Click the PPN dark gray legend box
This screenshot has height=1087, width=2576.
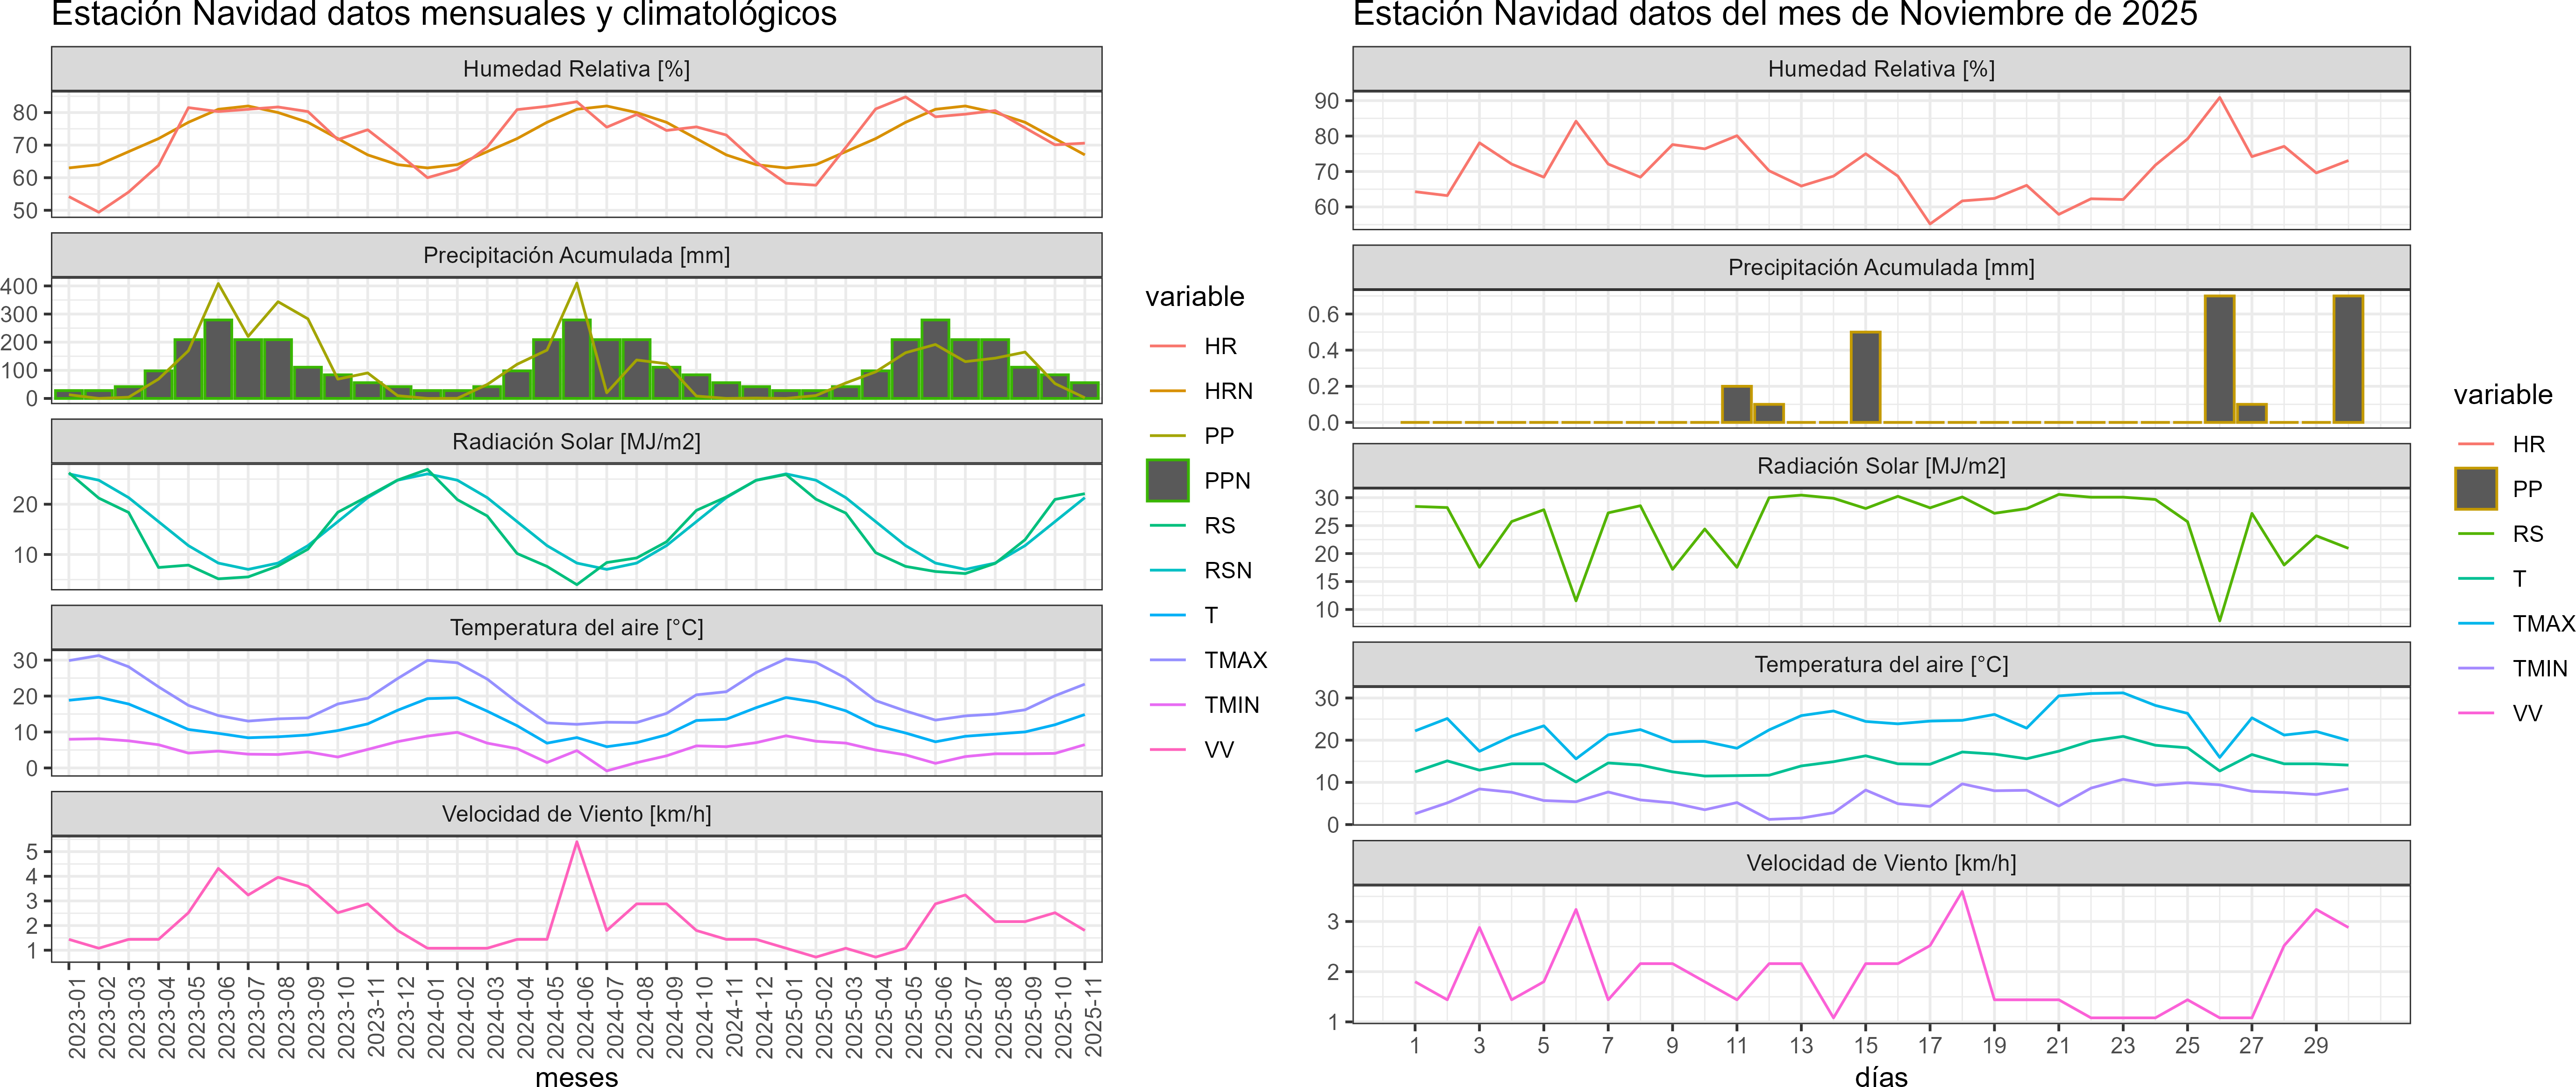[1167, 480]
